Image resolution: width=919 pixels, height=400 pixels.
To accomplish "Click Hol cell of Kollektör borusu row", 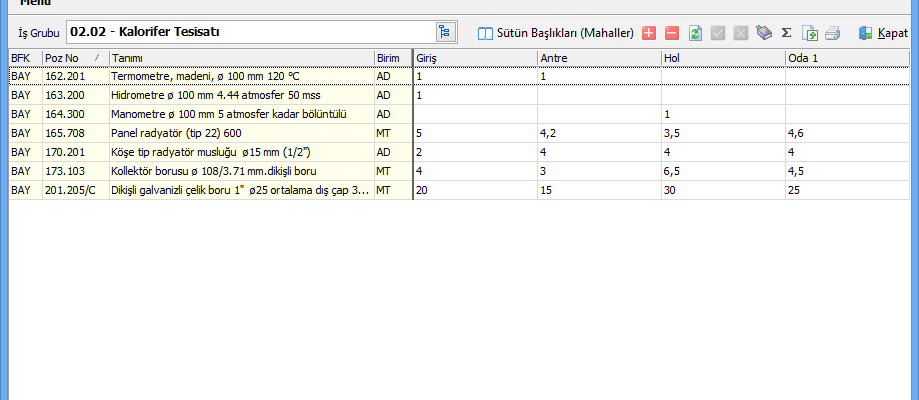I will (722, 170).
